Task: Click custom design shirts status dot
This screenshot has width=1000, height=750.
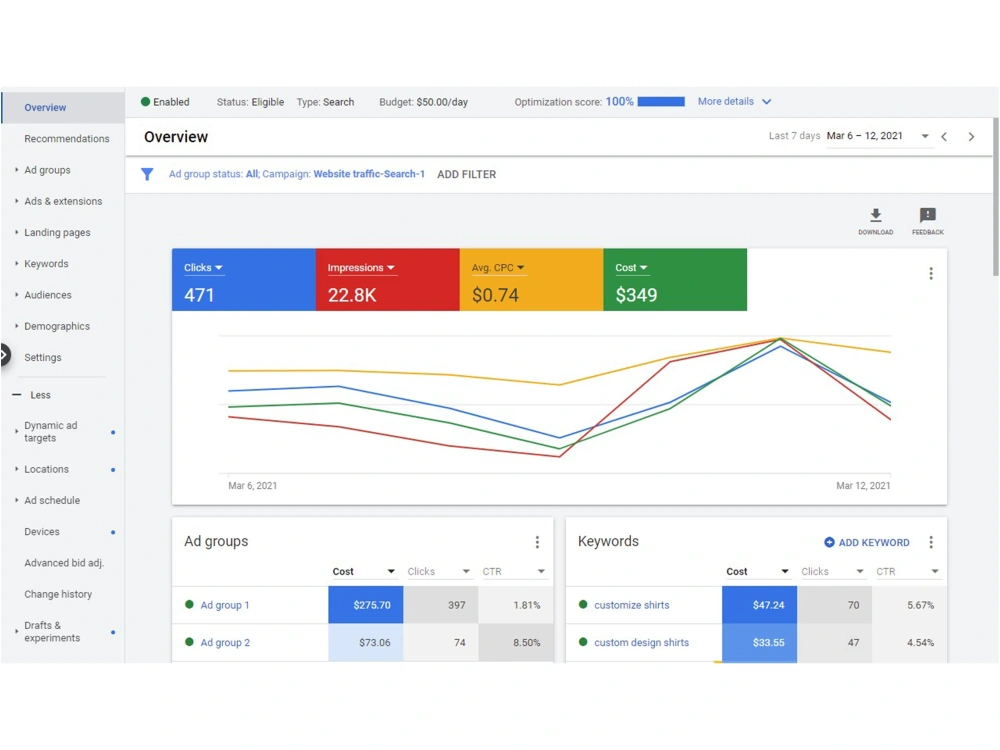Action: [583, 642]
